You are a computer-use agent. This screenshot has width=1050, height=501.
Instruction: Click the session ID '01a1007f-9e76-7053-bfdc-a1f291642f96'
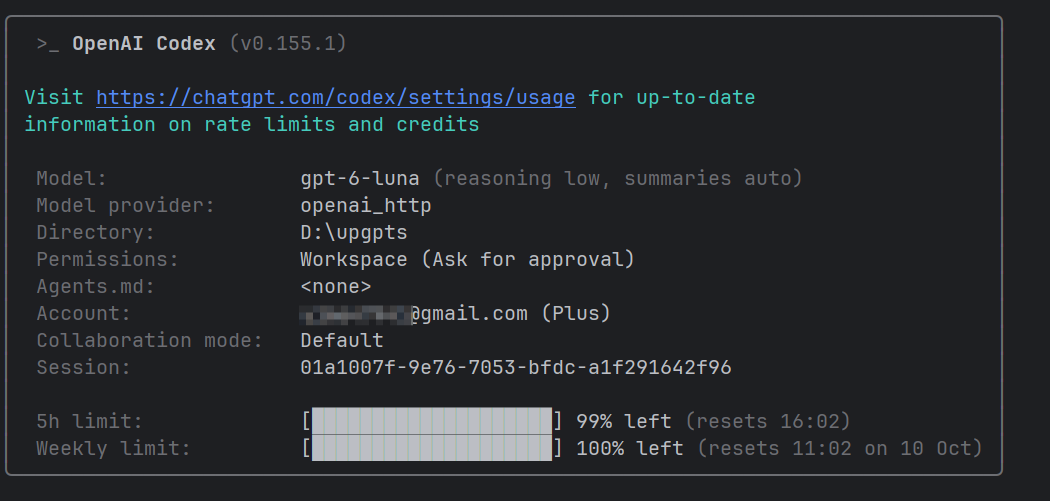516,368
